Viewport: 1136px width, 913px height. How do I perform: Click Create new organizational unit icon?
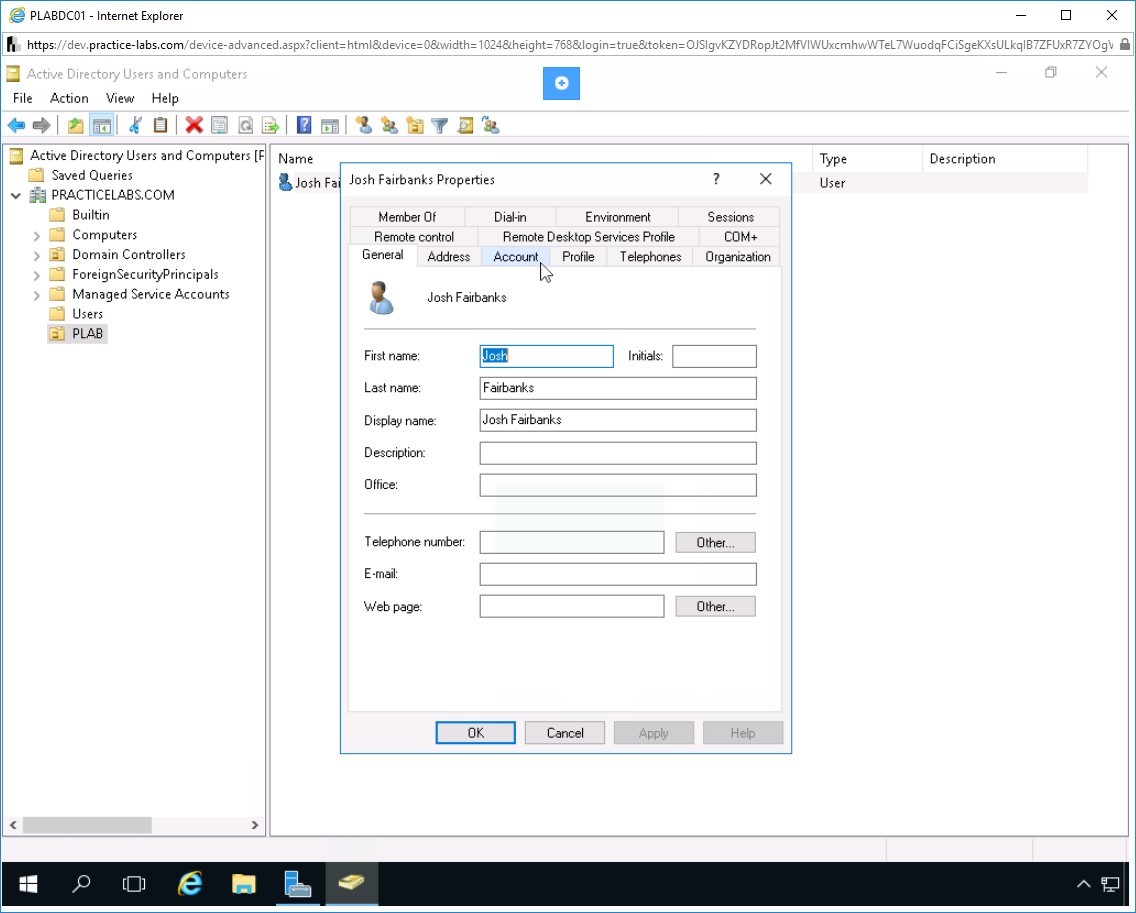click(x=414, y=125)
